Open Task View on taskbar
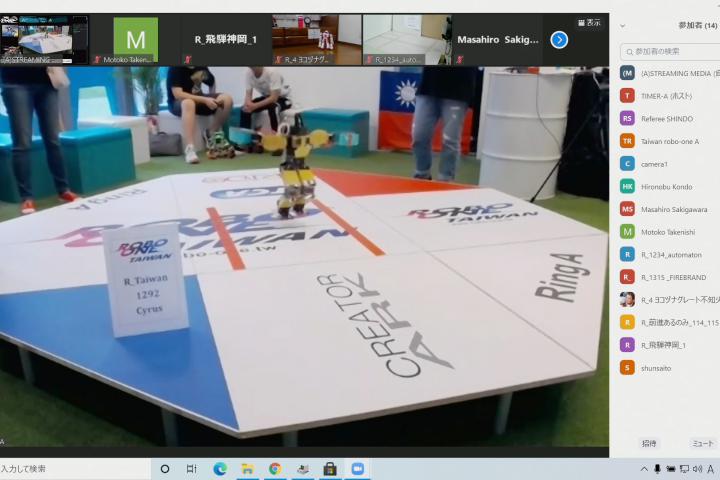The width and height of the screenshot is (720, 480). click(x=191, y=469)
